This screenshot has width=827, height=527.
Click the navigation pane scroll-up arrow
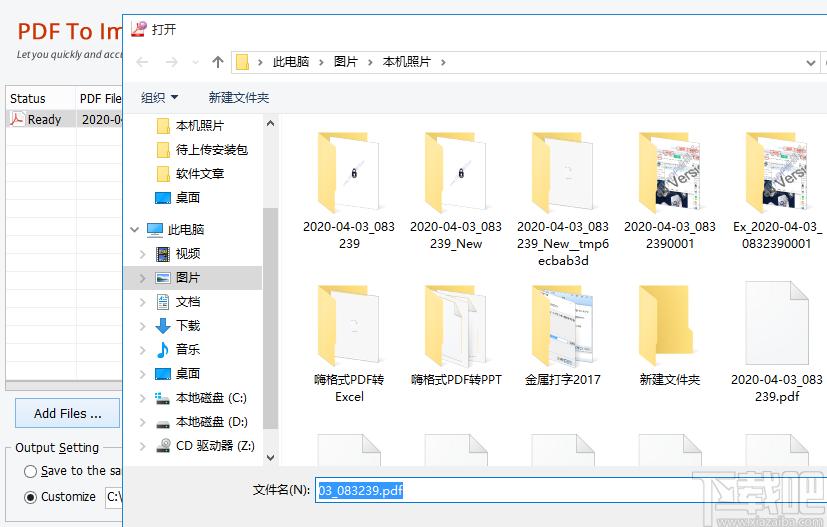[271, 123]
